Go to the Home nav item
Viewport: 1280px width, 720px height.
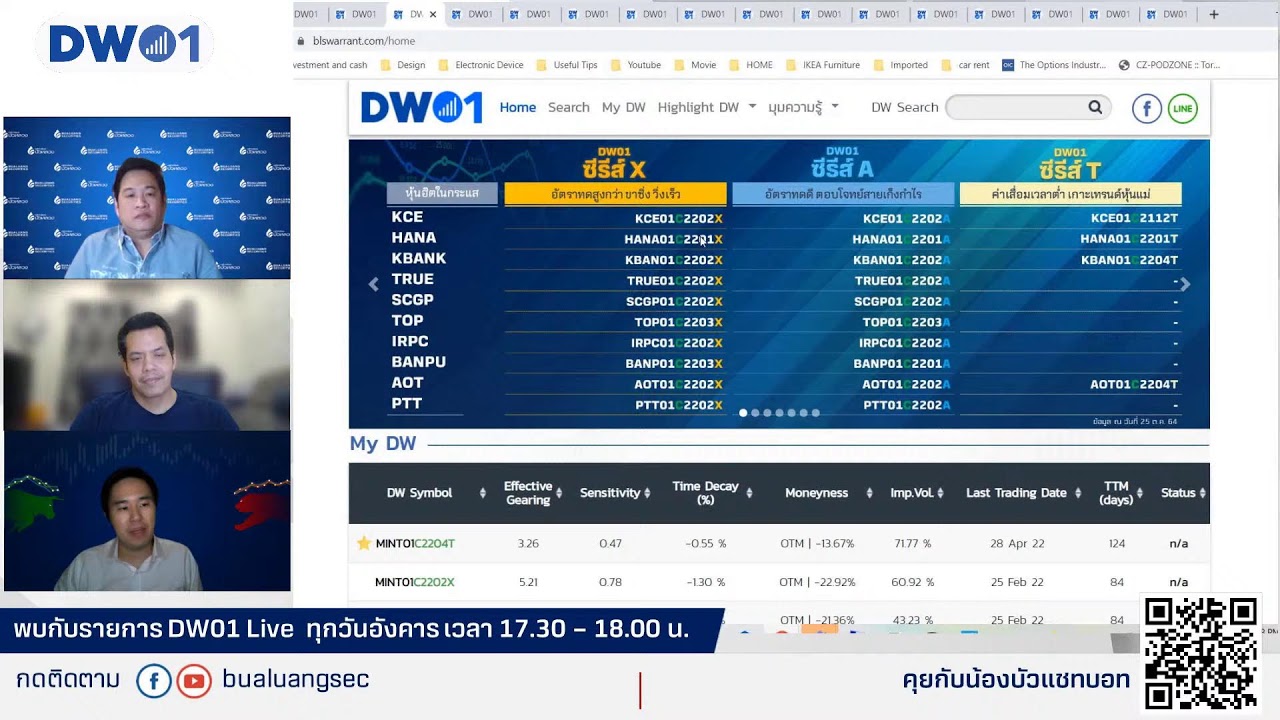pyautogui.click(x=518, y=107)
